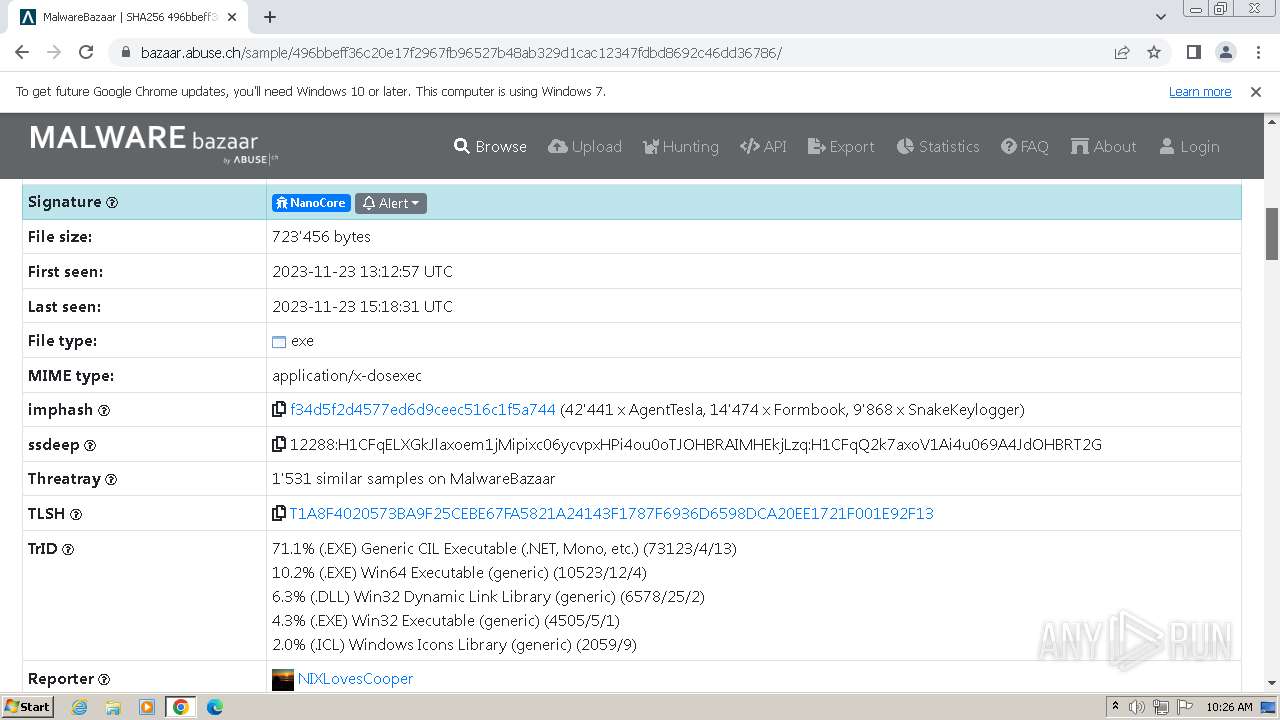Show hidden tray icons arrow
The image size is (1280, 720).
point(1116,707)
